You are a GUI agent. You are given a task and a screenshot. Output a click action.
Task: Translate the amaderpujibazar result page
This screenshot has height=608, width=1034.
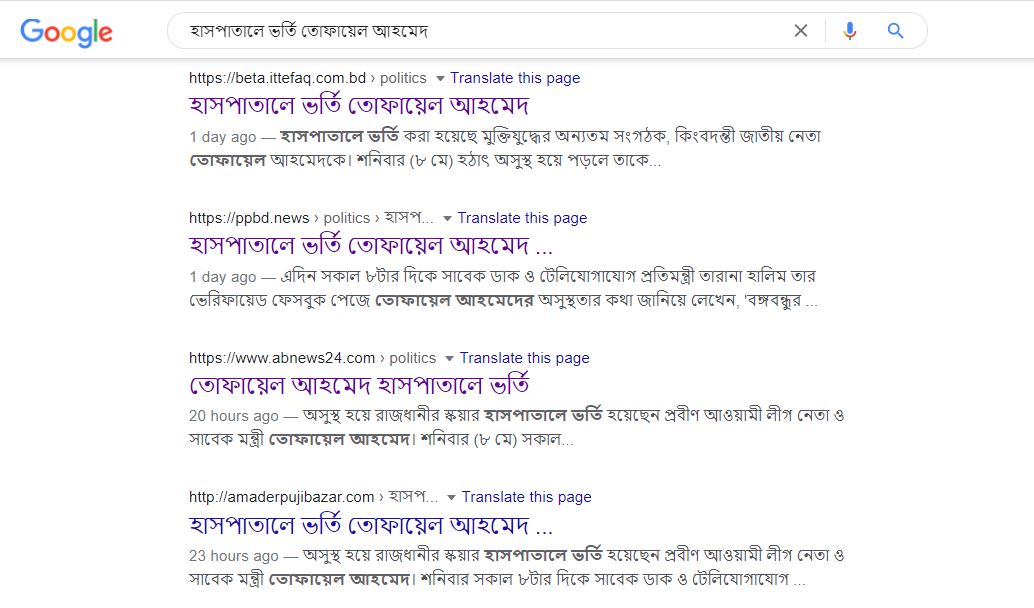click(x=526, y=497)
